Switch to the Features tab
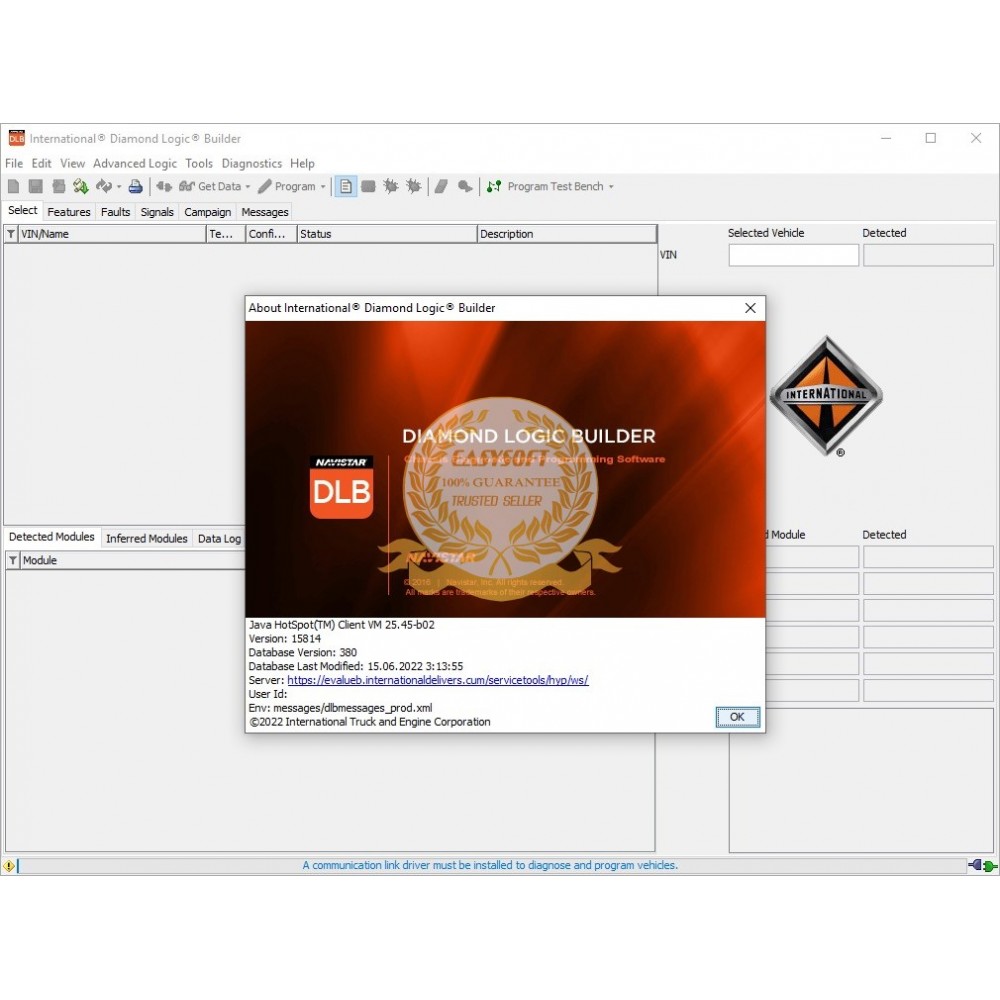 tap(69, 212)
